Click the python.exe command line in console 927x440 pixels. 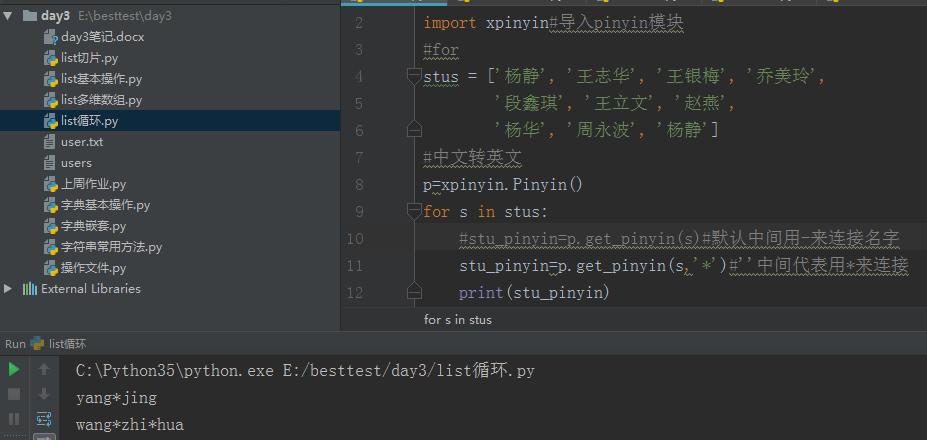tap(305, 371)
